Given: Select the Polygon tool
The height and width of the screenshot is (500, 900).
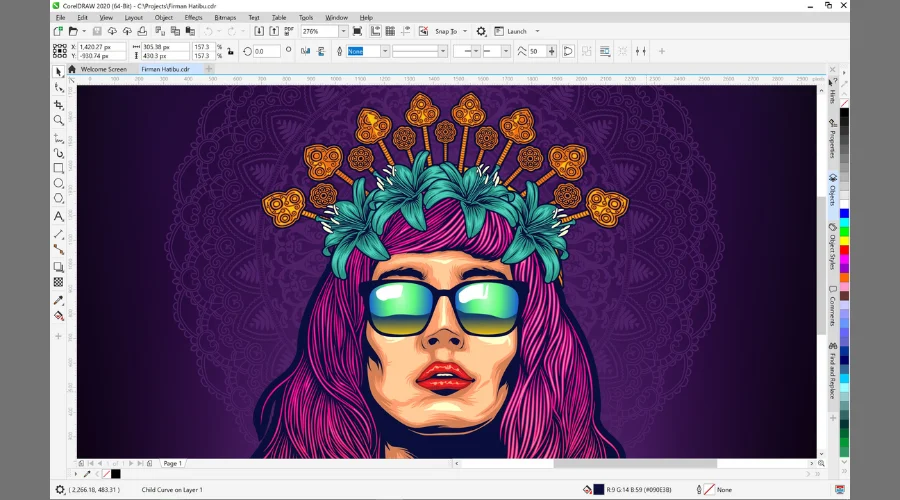Looking at the screenshot, I should [59, 198].
